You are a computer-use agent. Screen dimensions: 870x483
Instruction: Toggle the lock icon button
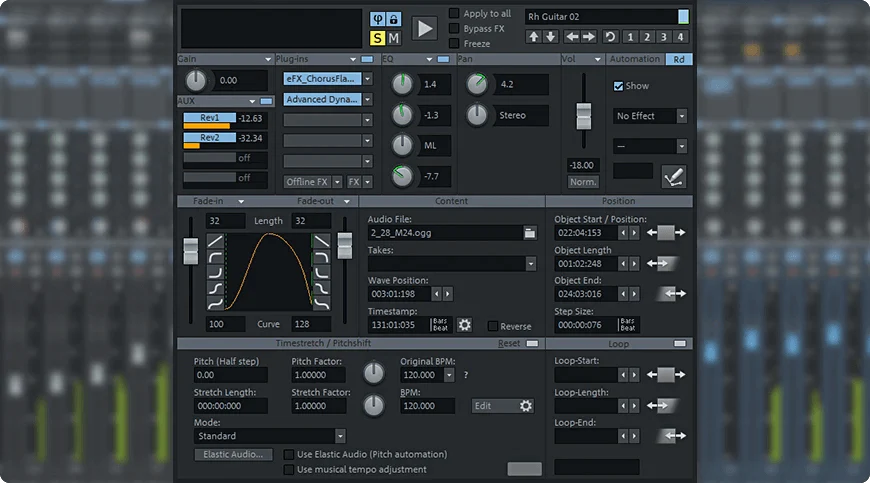(x=393, y=19)
